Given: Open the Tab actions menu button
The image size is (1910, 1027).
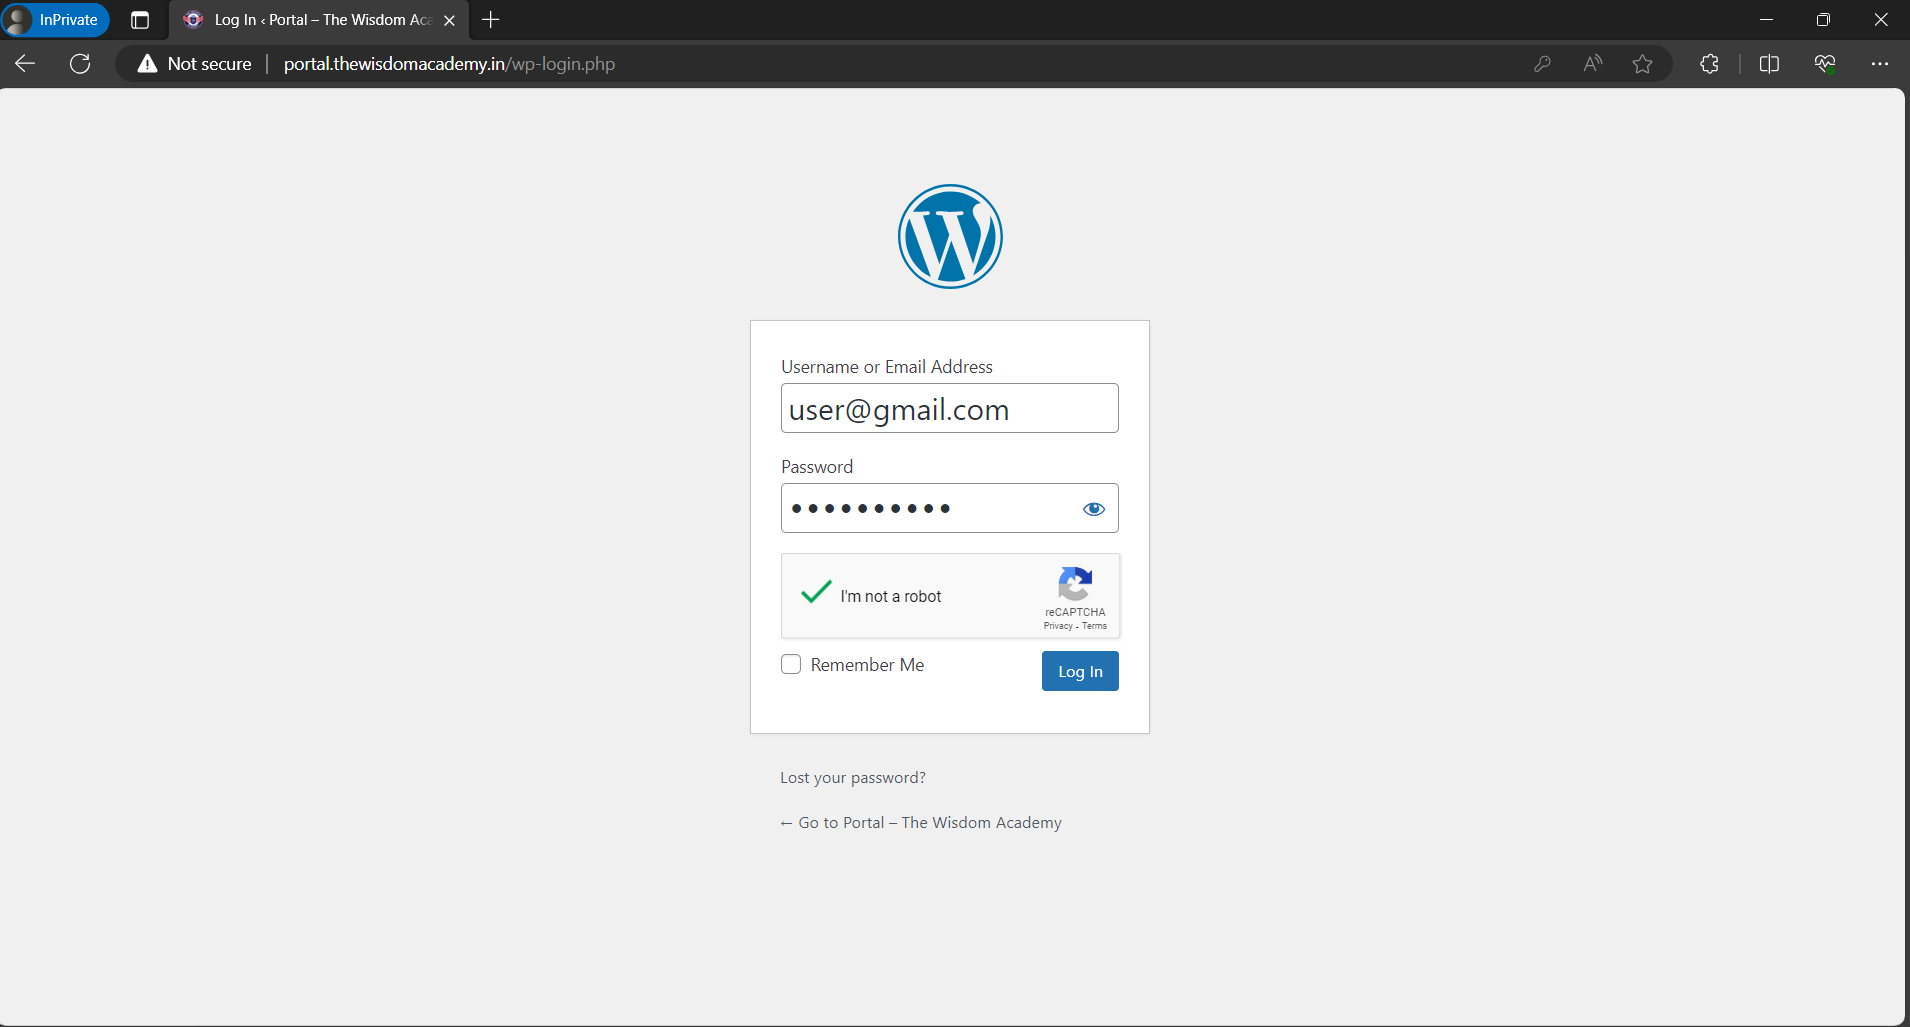Looking at the screenshot, I should point(140,20).
